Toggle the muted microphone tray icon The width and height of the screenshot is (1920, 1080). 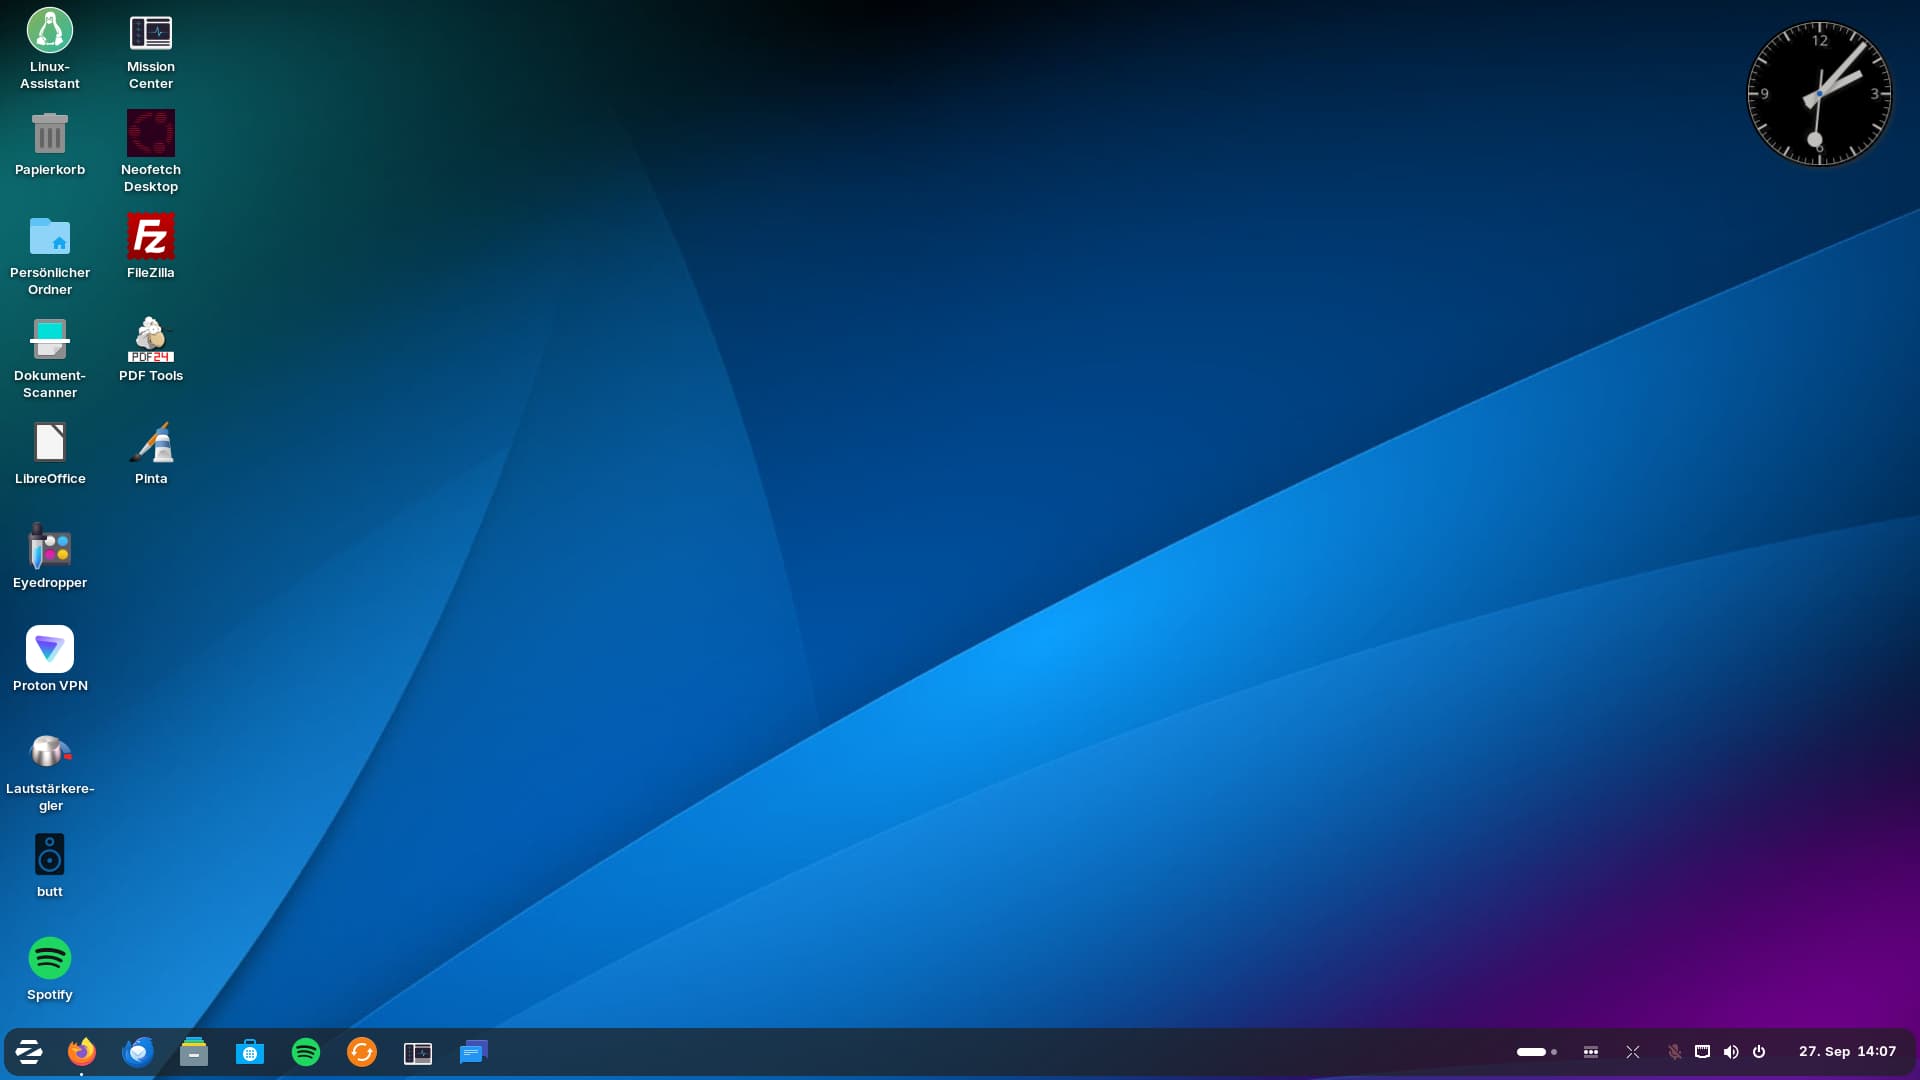point(1674,1052)
